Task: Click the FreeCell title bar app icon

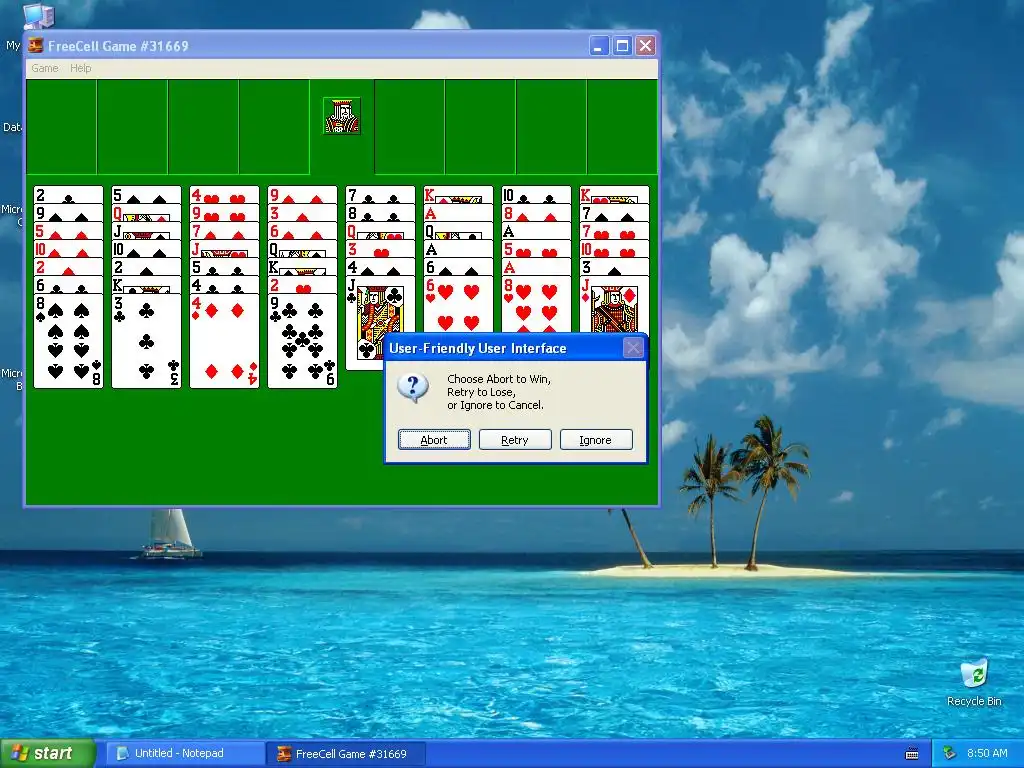Action: (35, 46)
